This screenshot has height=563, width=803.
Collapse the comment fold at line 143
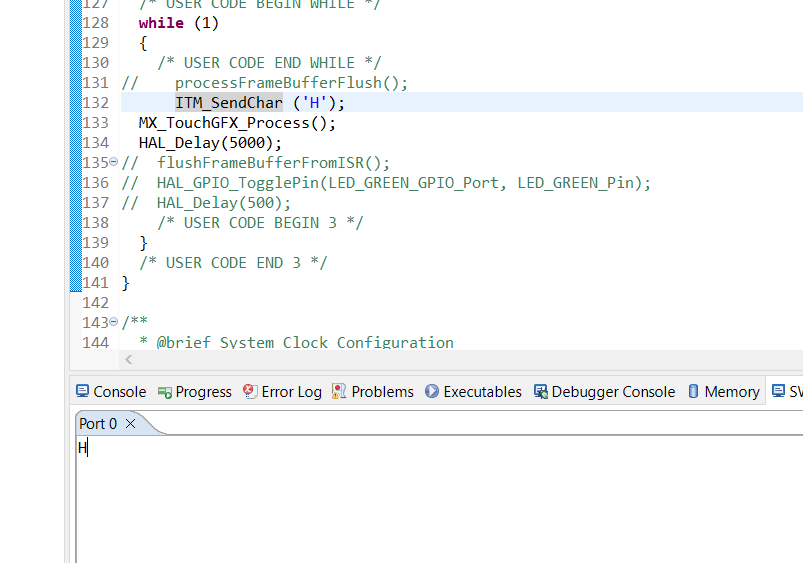(114, 322)
